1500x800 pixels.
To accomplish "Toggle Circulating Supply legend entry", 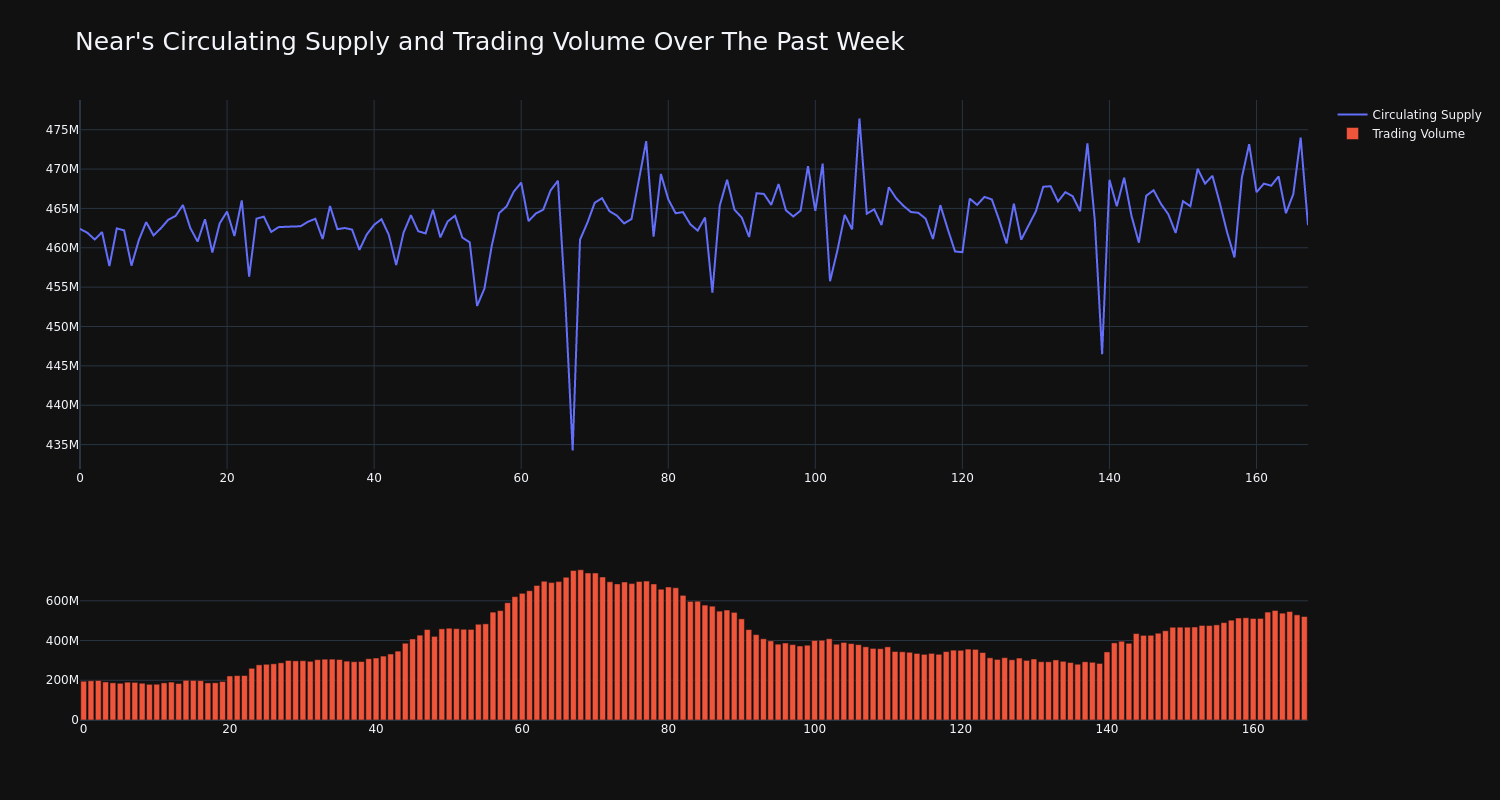I will (x=1409, y=115).
